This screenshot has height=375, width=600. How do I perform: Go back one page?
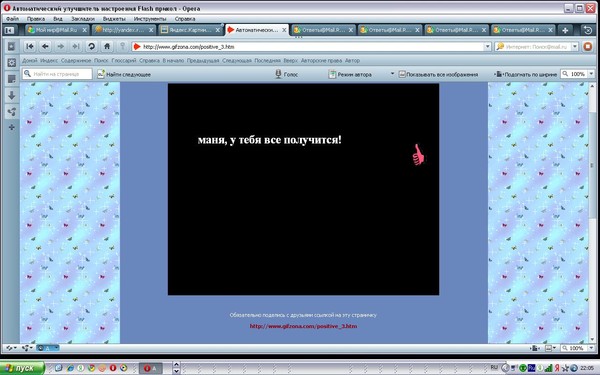[x=45, y=46]
